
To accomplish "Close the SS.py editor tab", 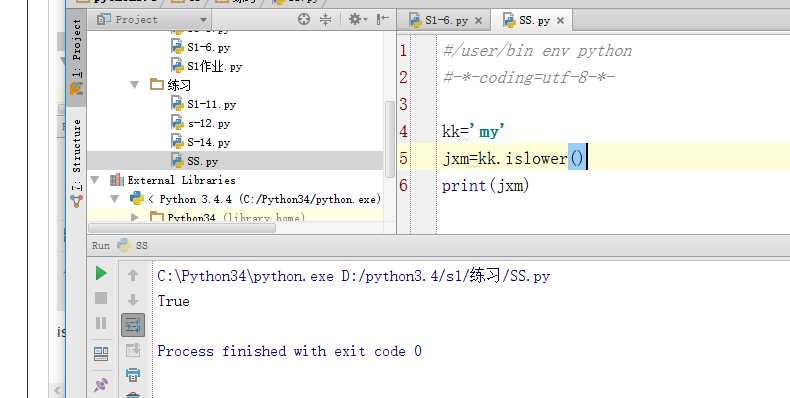I will (x=560, y=21).
